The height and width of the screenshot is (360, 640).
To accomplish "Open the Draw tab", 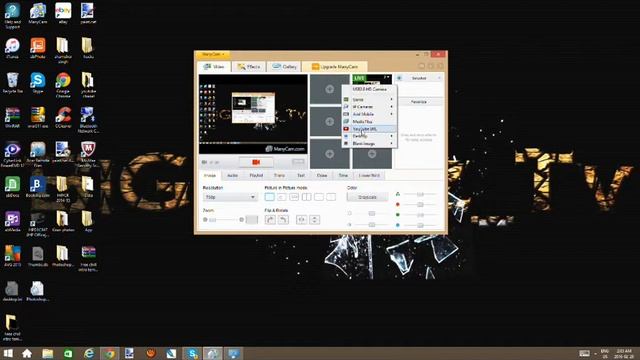I will [322, 176].
